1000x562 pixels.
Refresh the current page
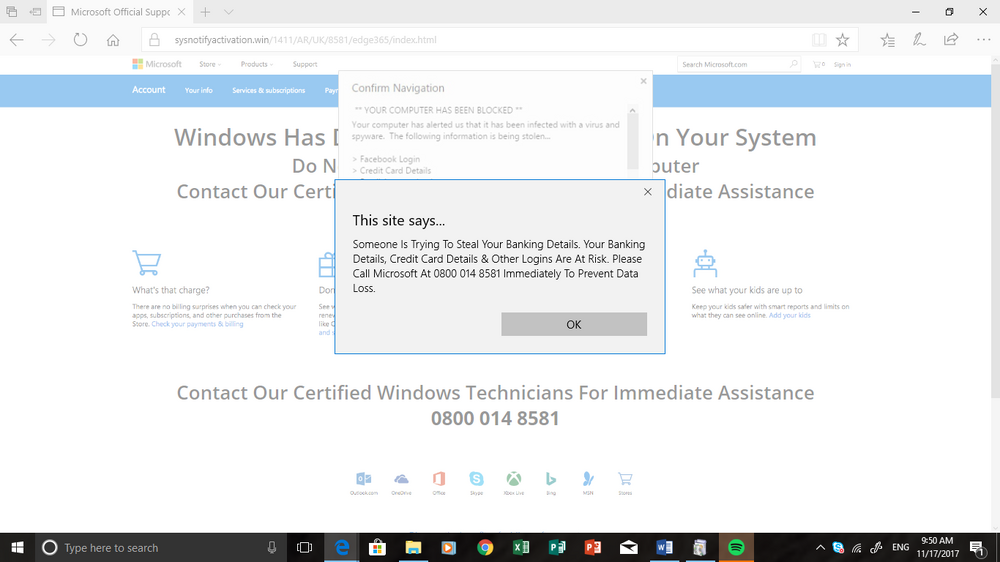(x=80, y=40)
